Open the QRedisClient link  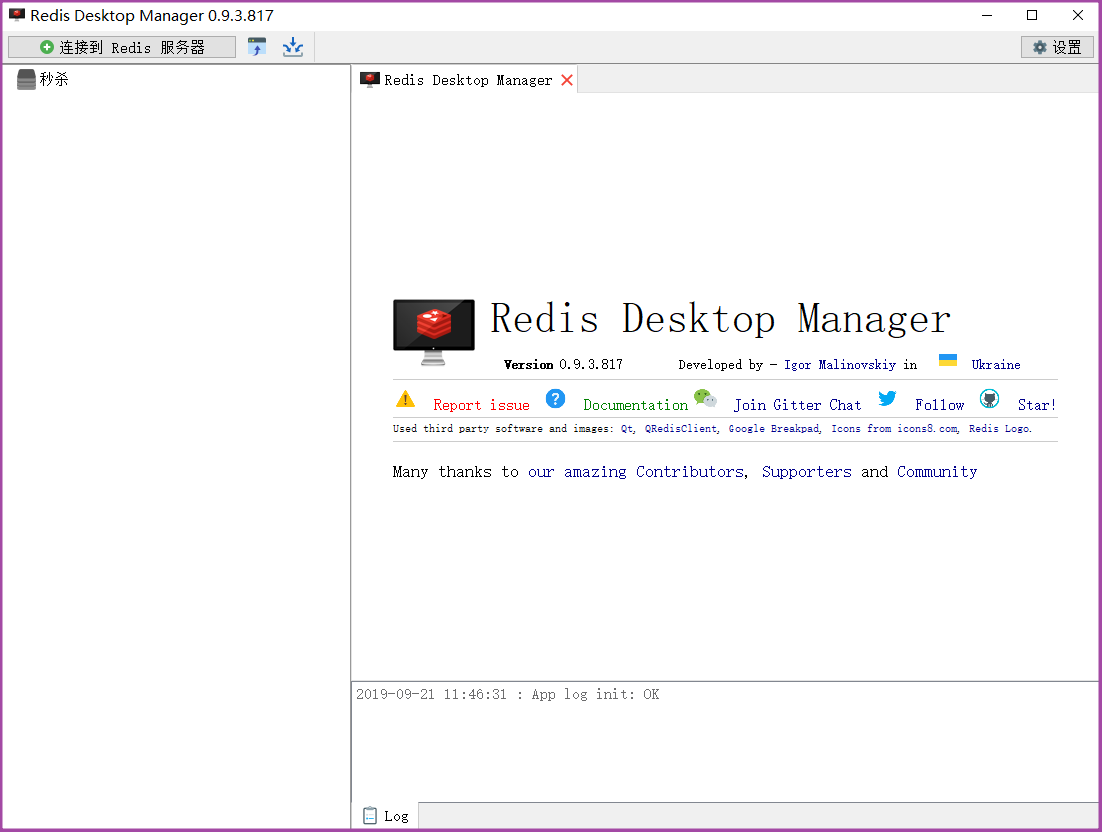681,429
